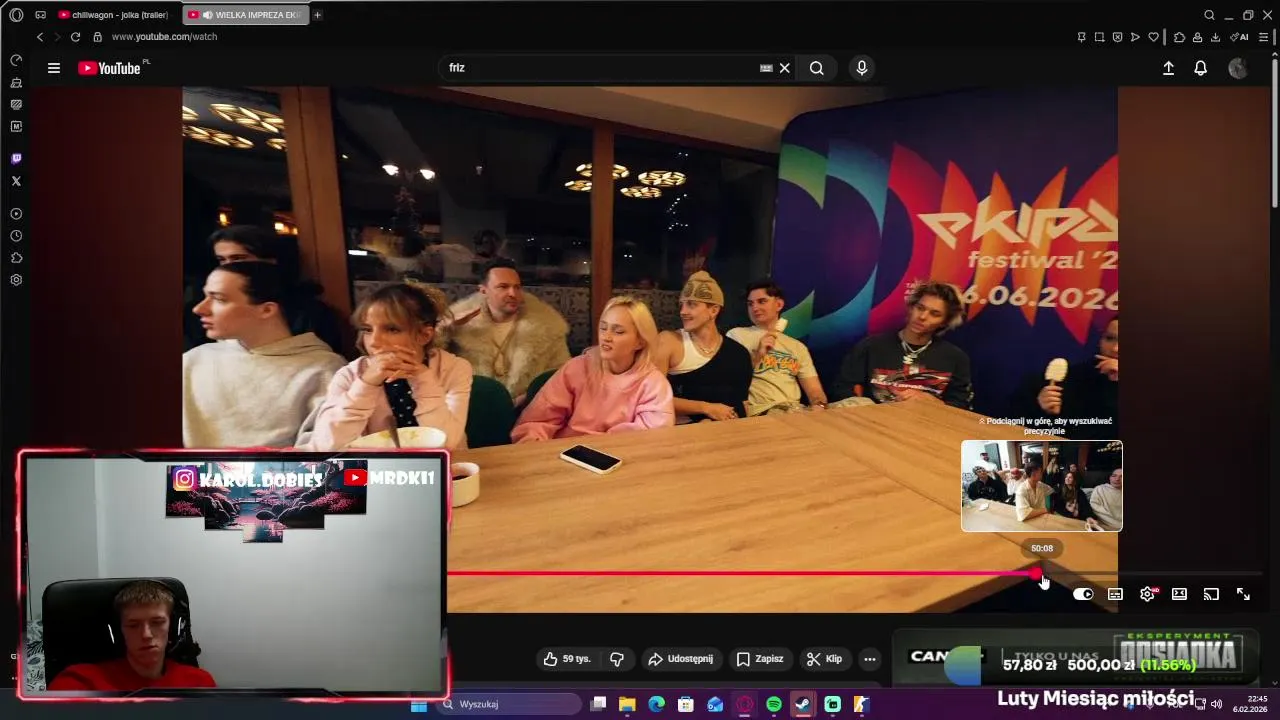The height and width of the screenshot is (720, 1280).
Task: Select the WIELKA IMPREZA EKIPY tab
Action: point(245,15)
